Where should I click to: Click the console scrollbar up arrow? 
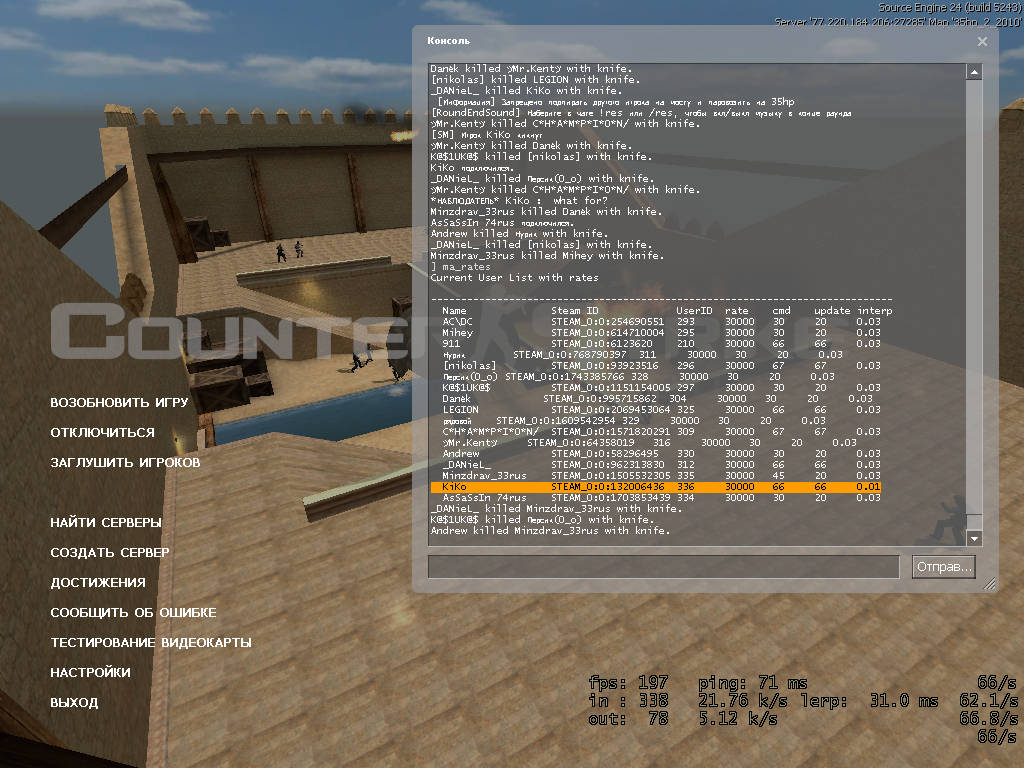[x=974, y=72]
